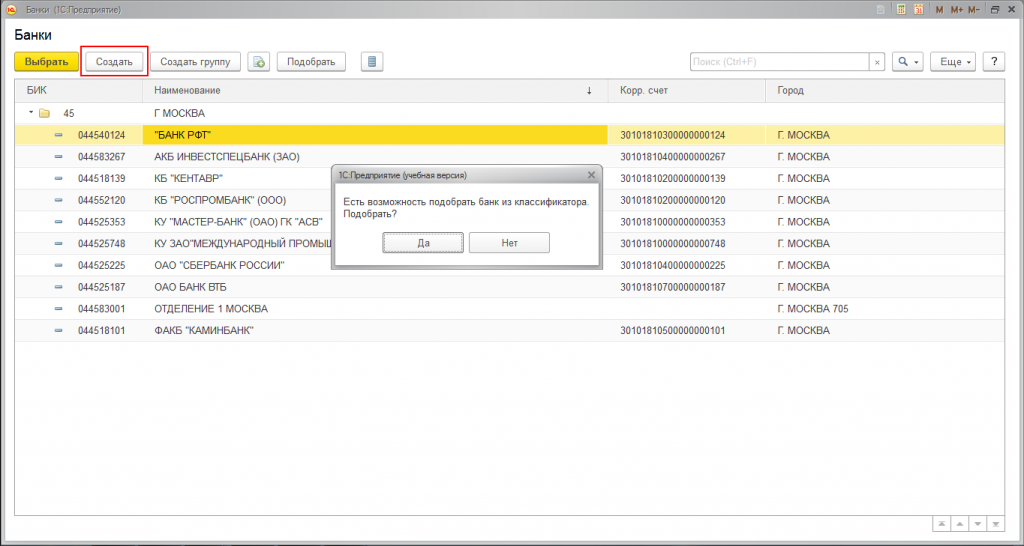Click BIK cell 044518139
The height and width of the screenshot is (546, 1024).
101,178
